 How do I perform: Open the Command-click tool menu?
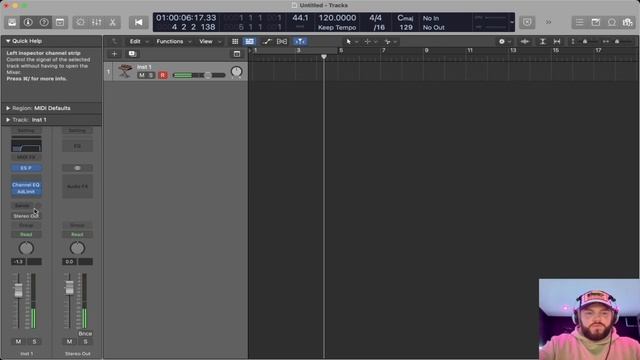(x=370, y=41)
